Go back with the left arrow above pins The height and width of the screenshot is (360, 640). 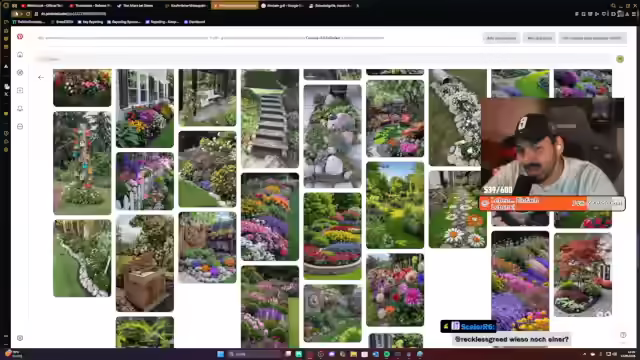(x=40, y=77)
